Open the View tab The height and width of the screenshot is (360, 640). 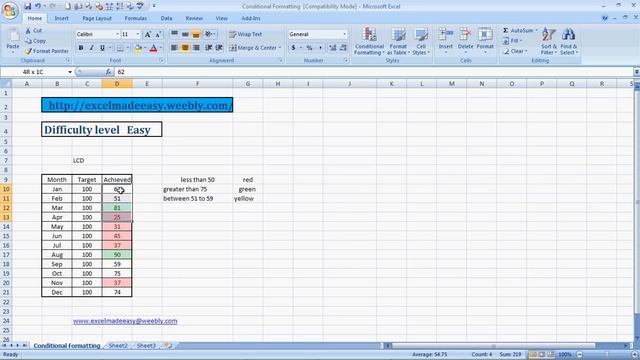point(222,18)
